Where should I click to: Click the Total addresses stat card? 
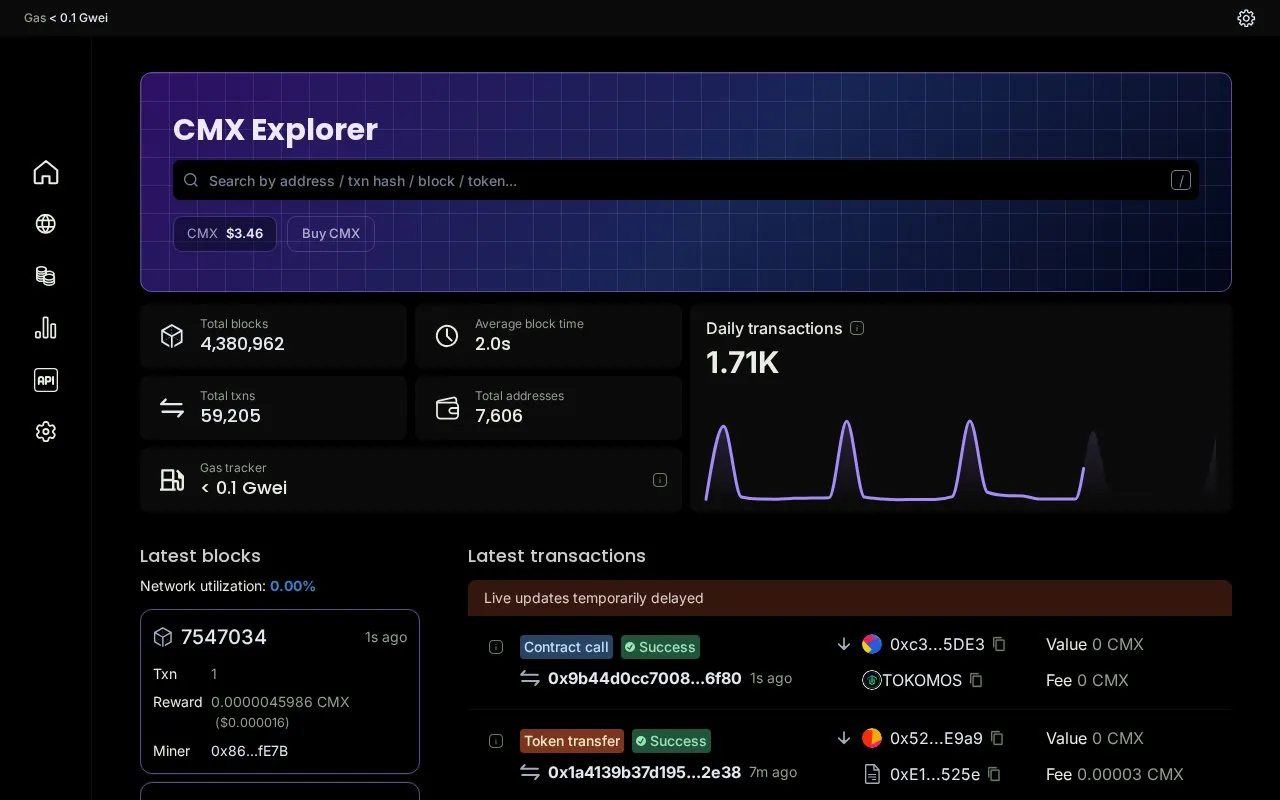click(x=548, y=408)
